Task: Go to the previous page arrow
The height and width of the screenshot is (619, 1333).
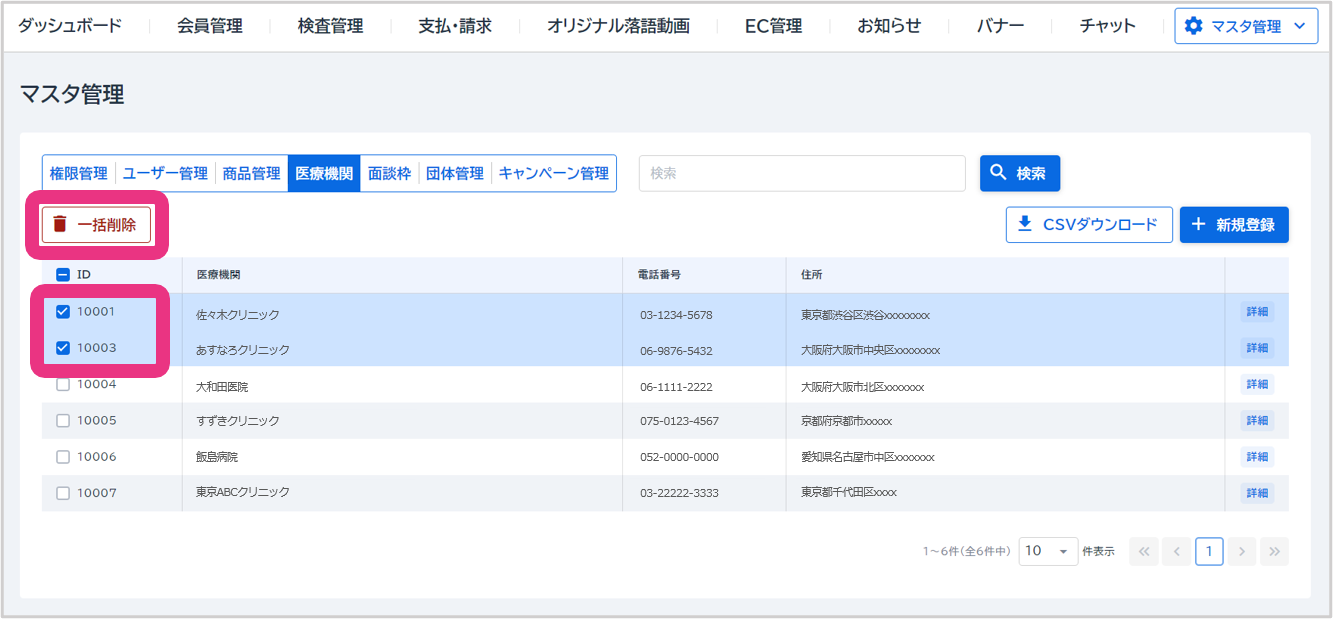Action: [x=1176, y=551]
